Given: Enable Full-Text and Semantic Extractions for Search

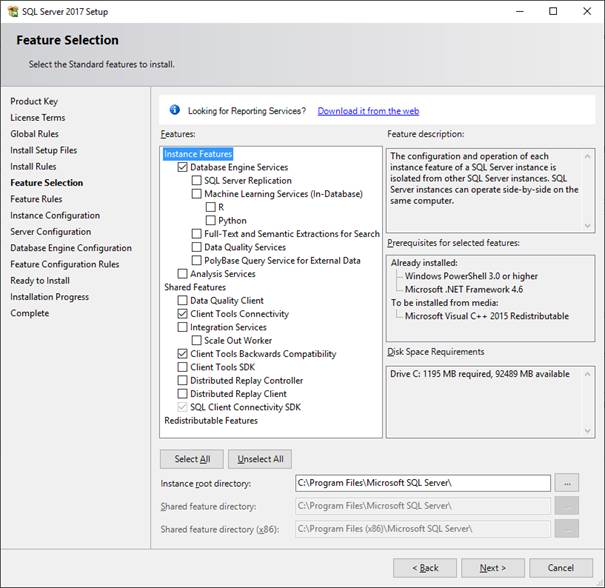Looking at the screenshot, I should click(196, 234).
